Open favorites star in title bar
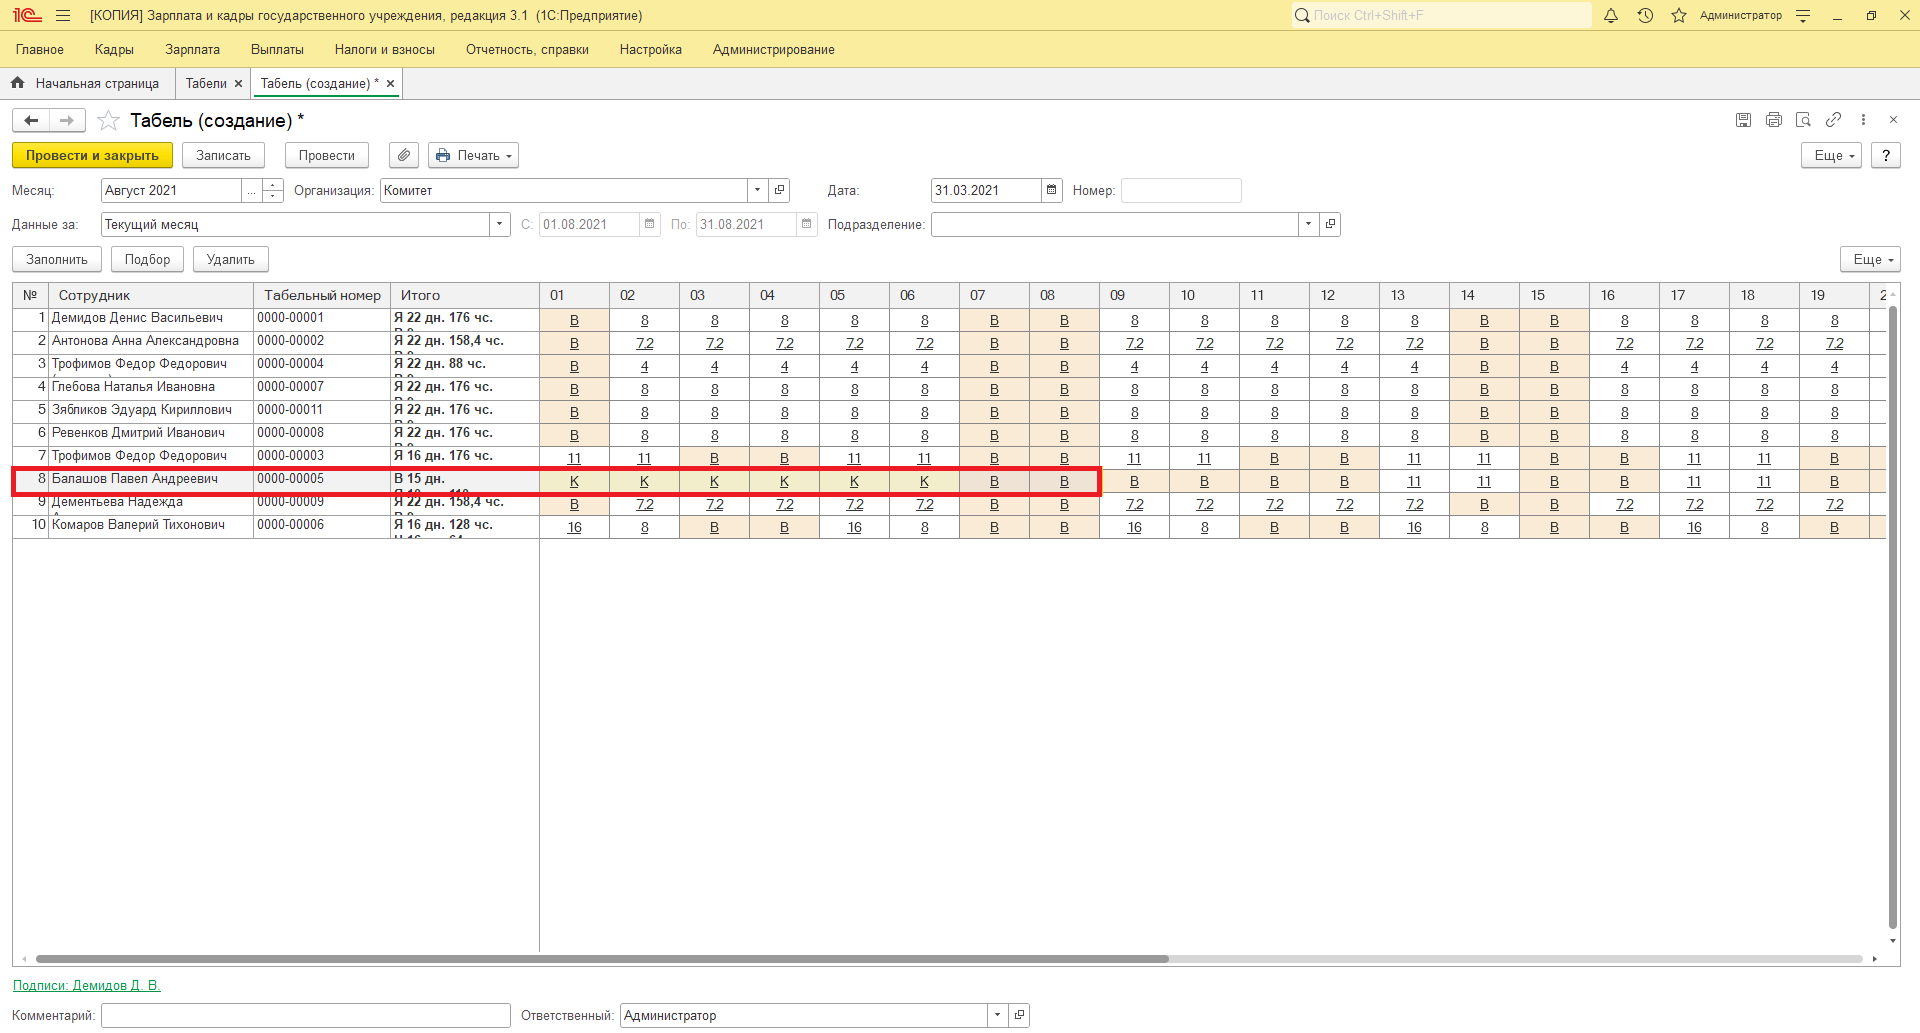Image resolution: width=1920 pixels, height=1033 pixels. click(1679, 16)
